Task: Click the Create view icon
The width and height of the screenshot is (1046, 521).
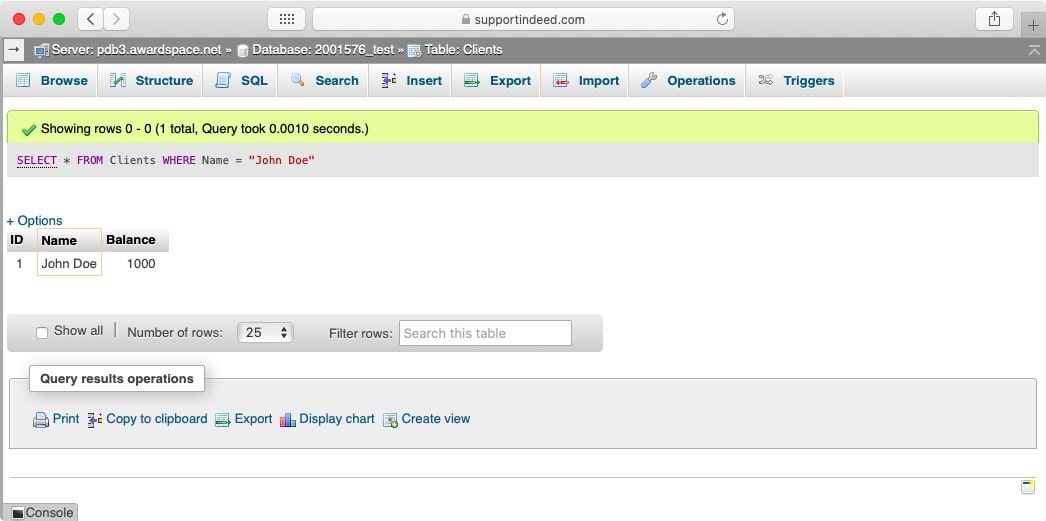Action: point(390,420)
